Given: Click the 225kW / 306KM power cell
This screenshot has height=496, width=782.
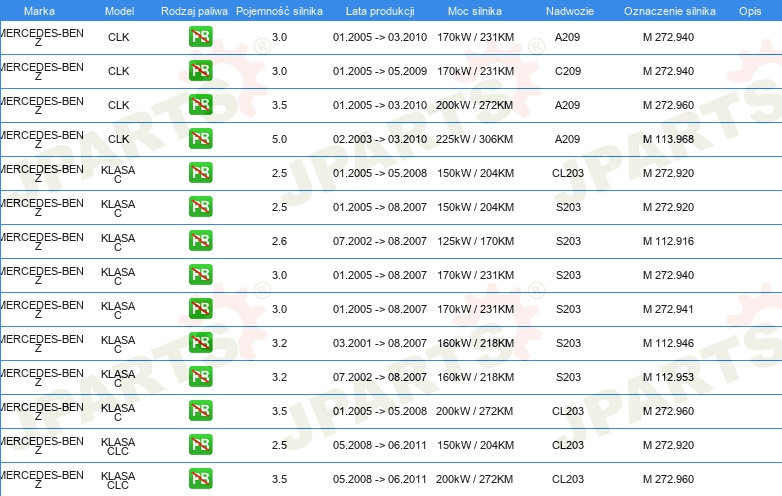Looking at the screenshot, I should coord(474,139).
